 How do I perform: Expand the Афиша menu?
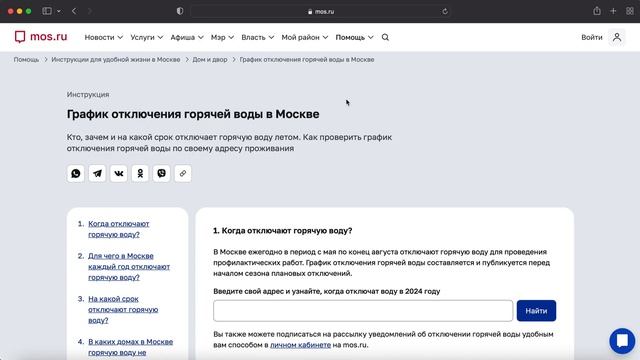[187, 37]
